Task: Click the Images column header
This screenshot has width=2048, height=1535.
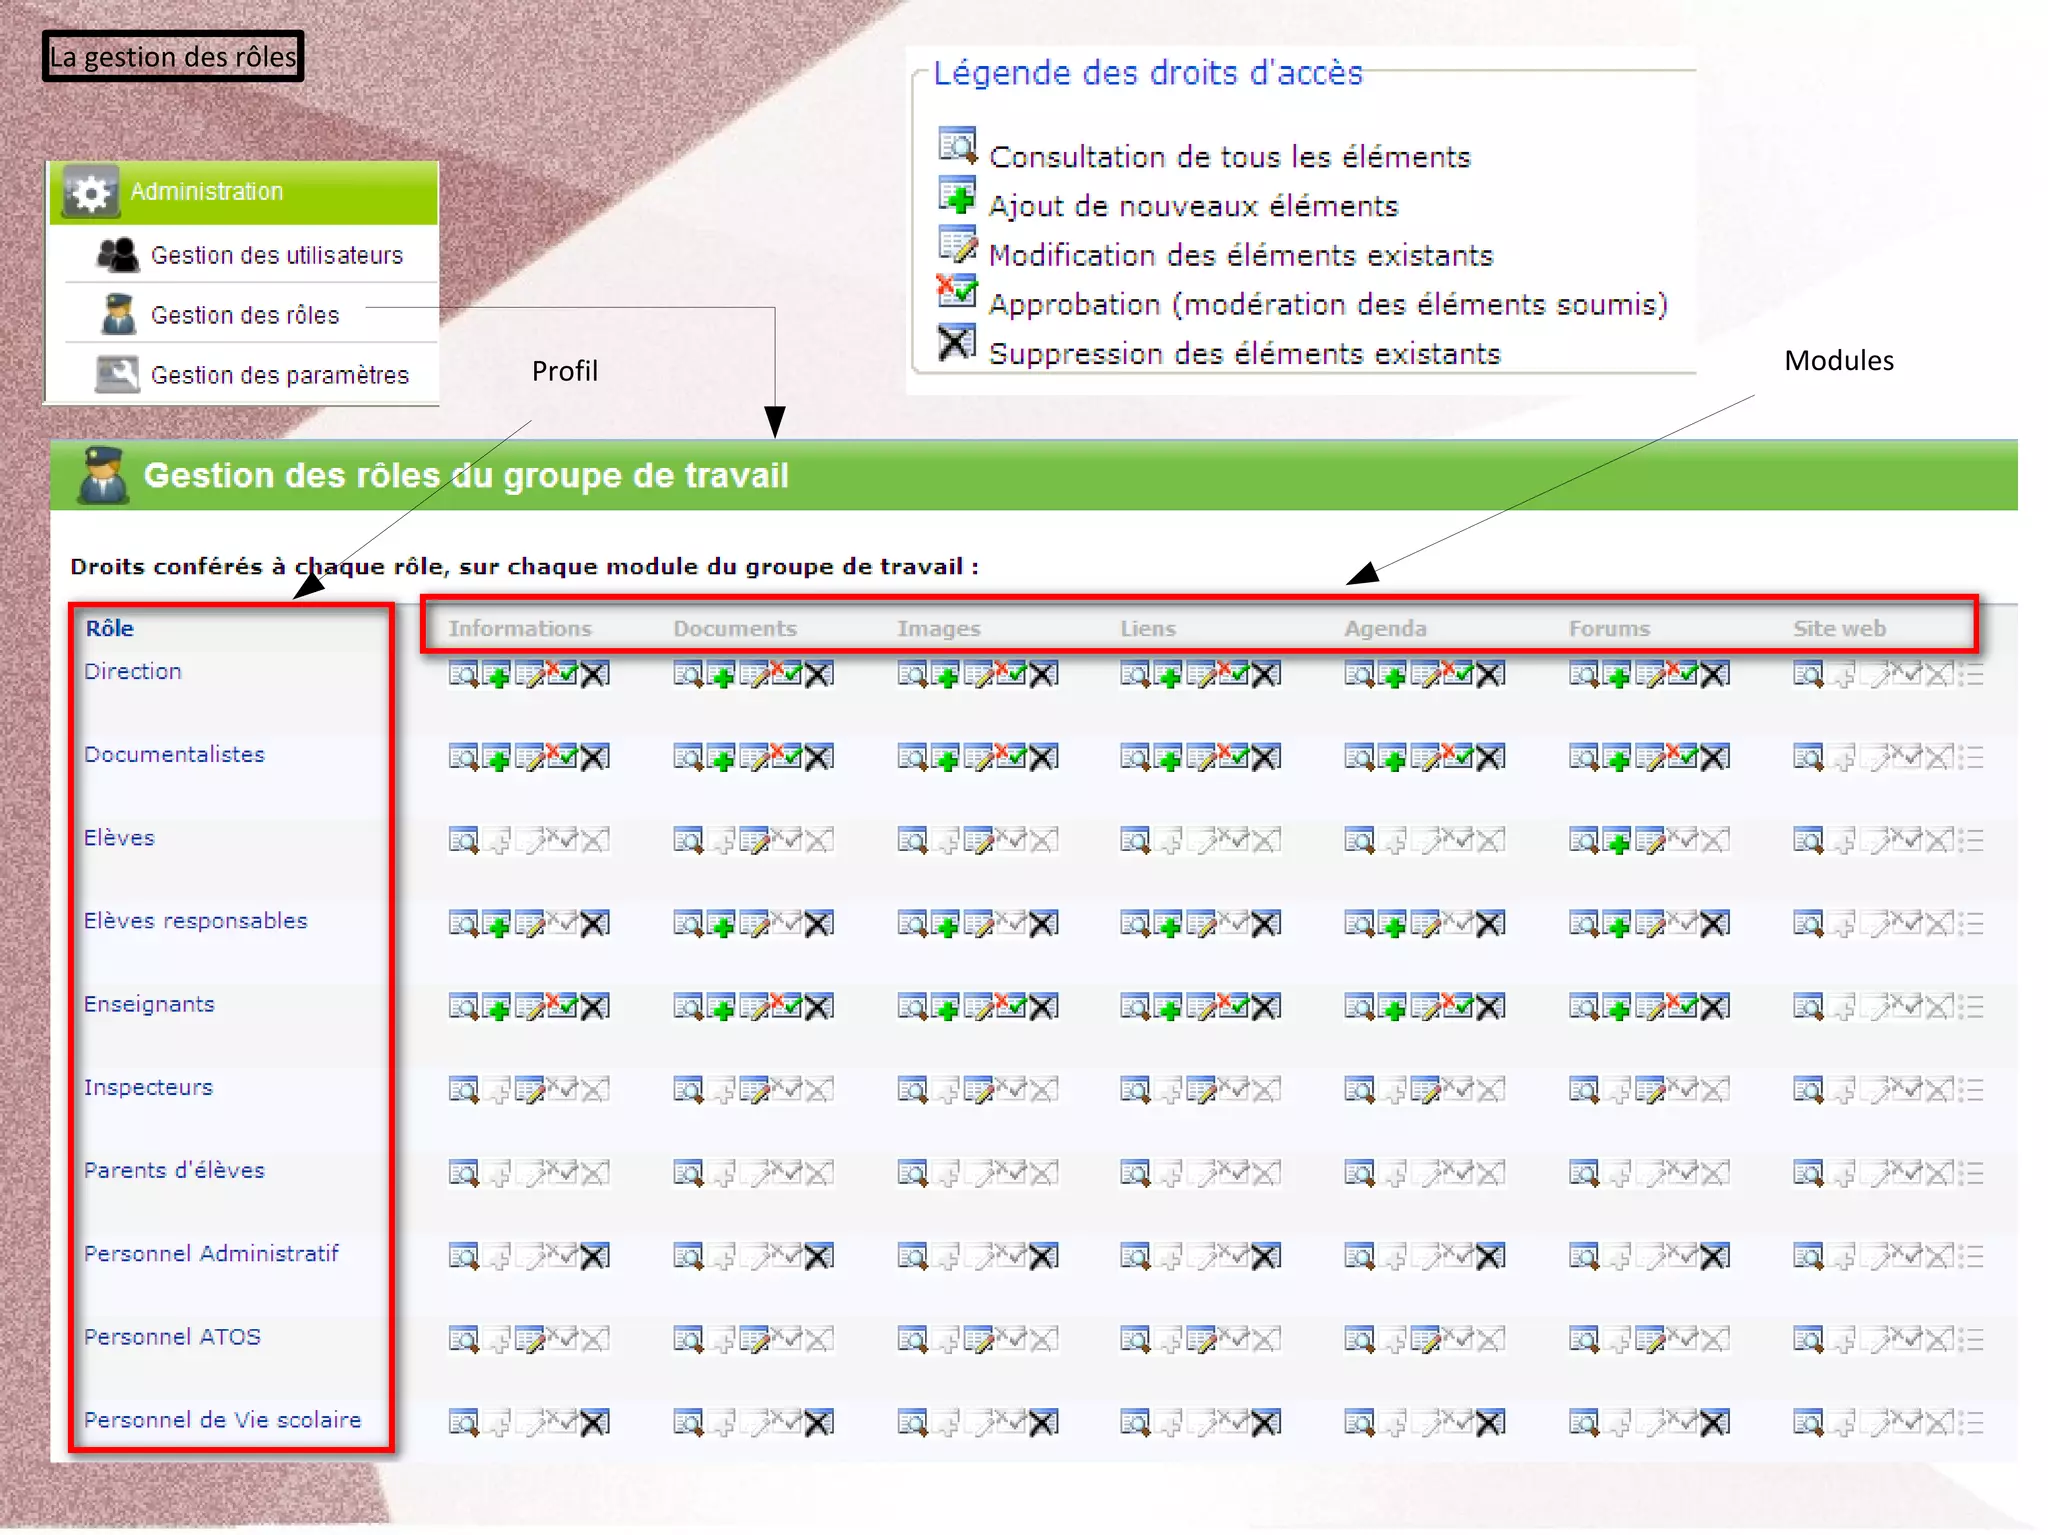Action: tap(938, 628)
